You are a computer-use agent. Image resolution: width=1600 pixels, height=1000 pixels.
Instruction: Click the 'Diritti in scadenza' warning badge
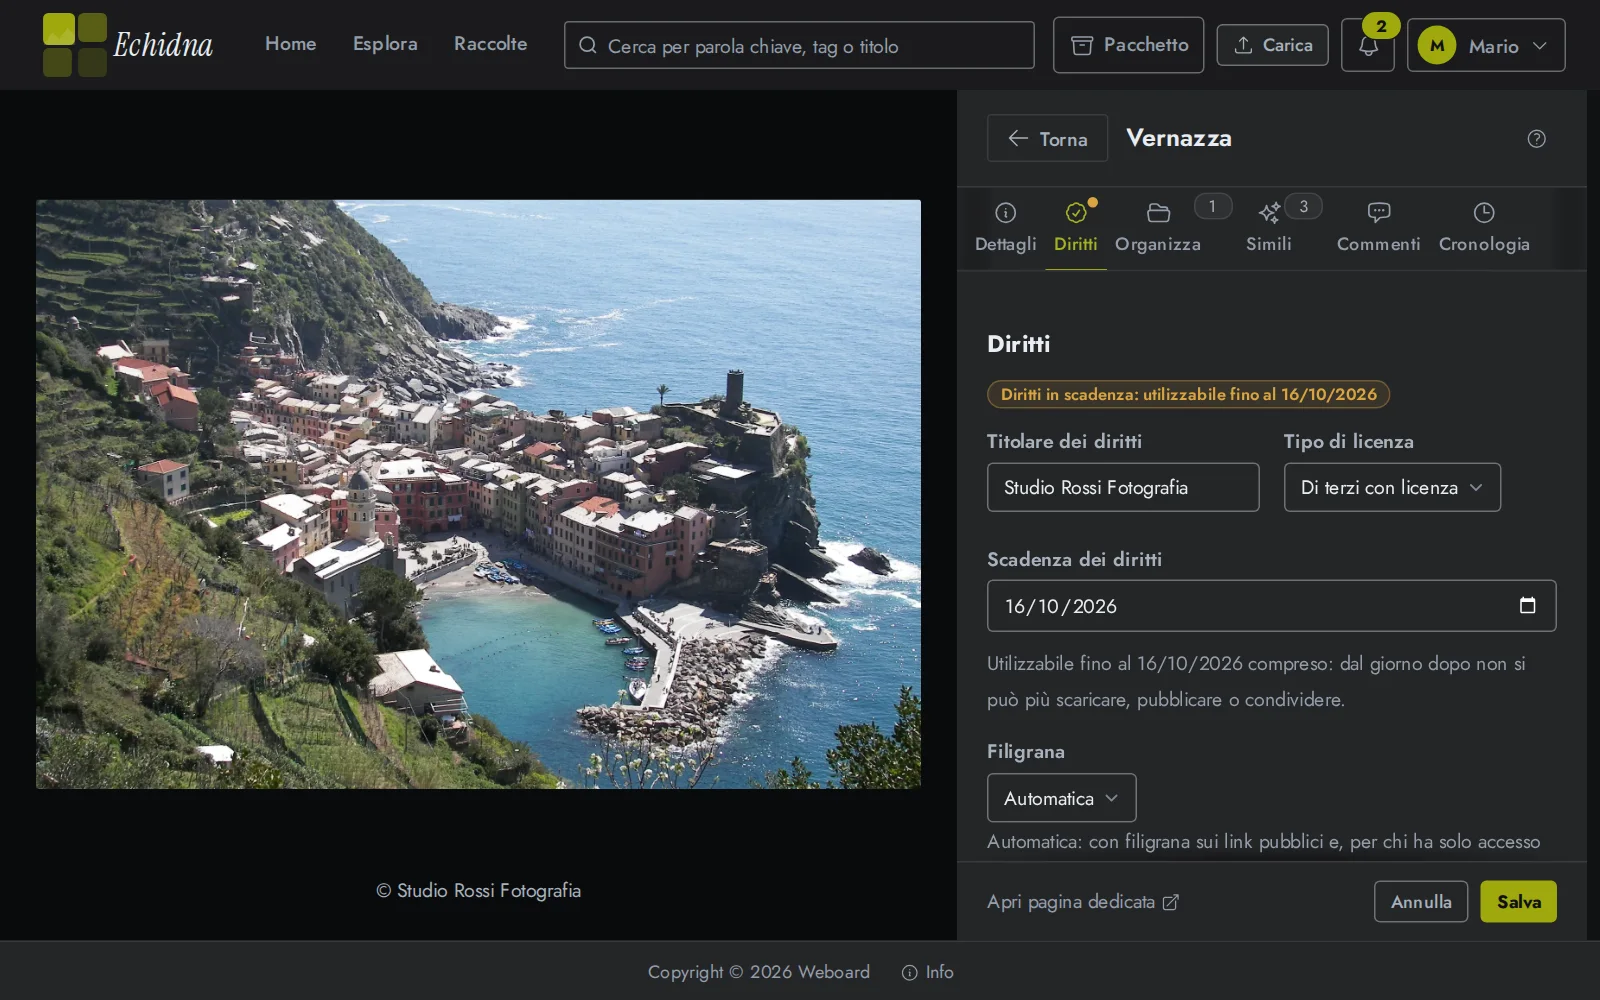coord(1188,394)
